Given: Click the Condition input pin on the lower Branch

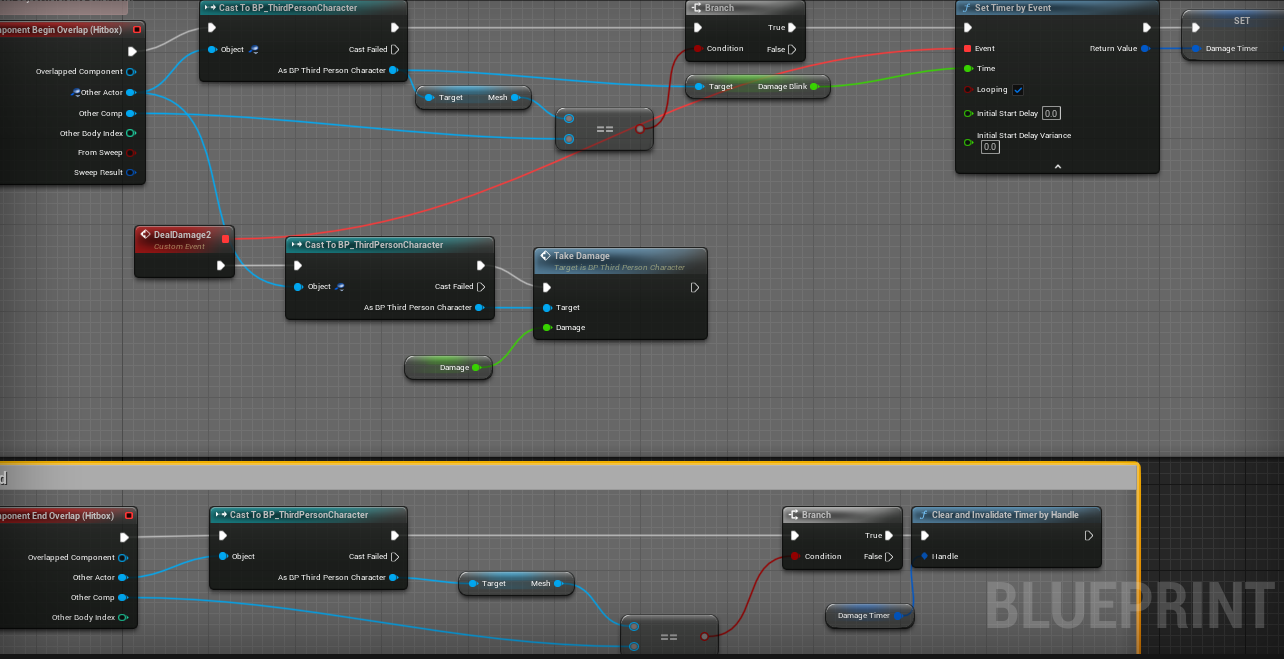Looking at the screenshot, I should 795,556.
